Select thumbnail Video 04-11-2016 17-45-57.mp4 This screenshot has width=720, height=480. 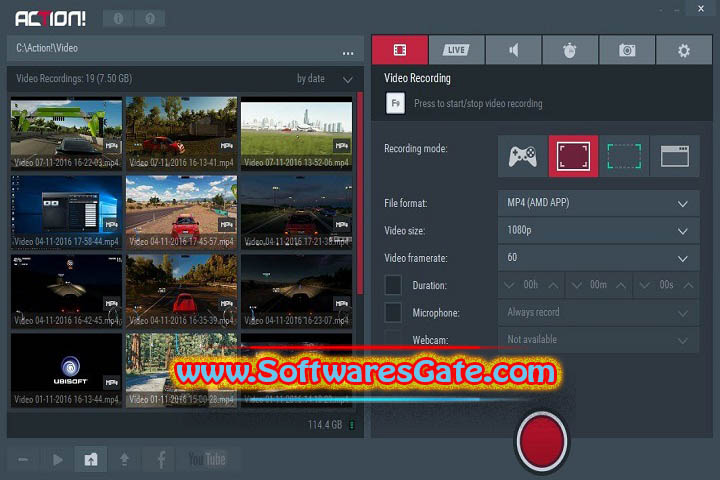pos(181,212)
